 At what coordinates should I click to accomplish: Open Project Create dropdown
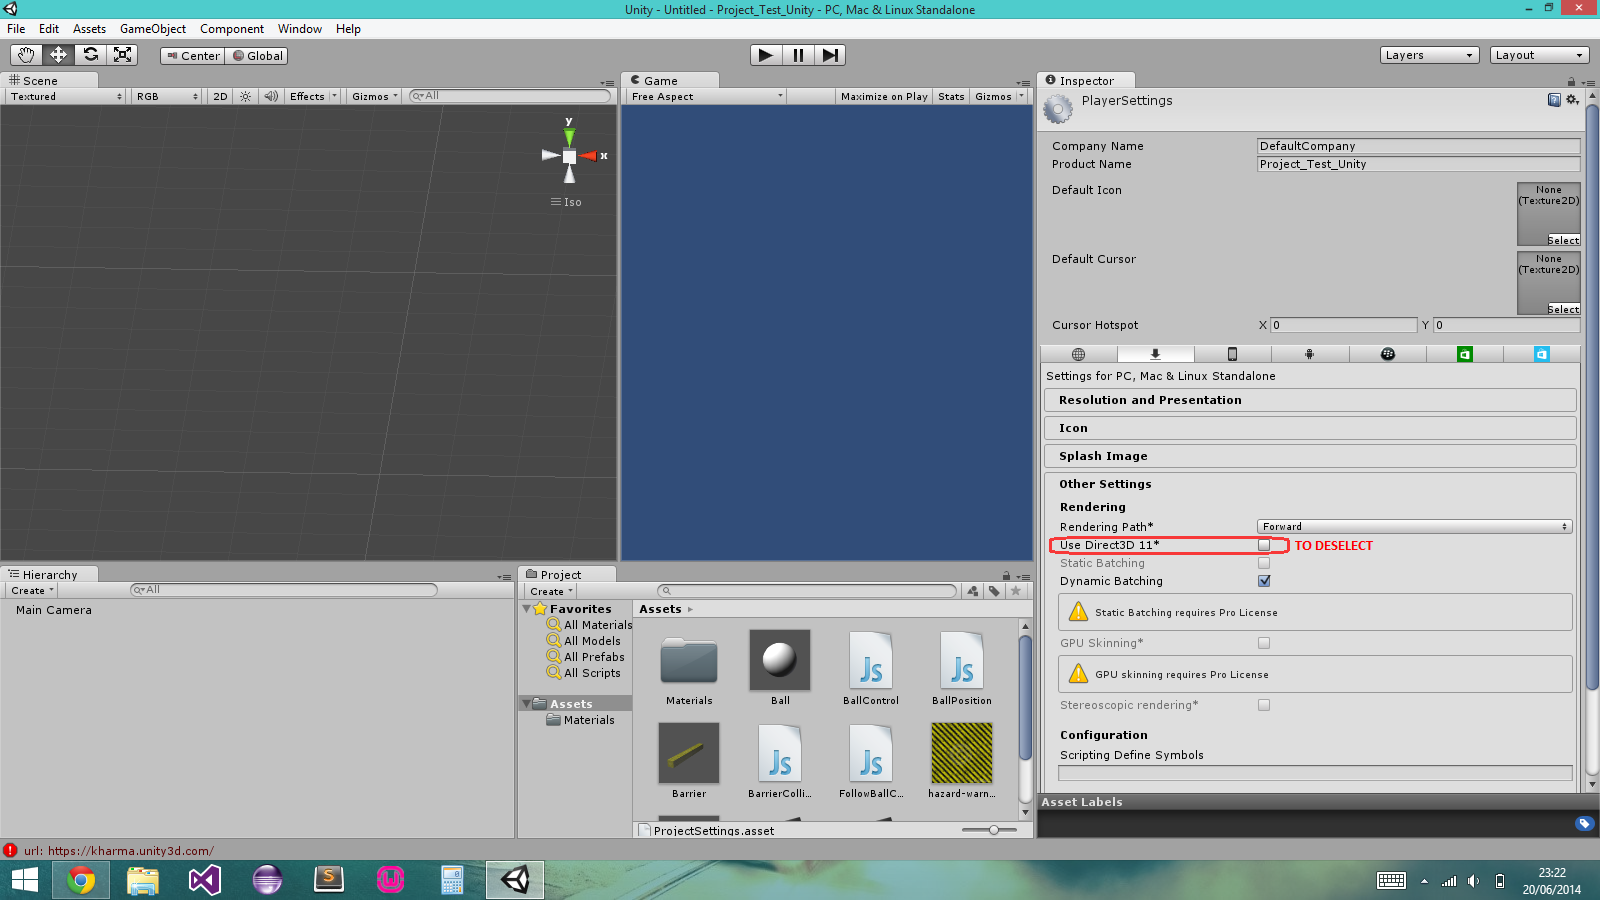coord(551,591)
